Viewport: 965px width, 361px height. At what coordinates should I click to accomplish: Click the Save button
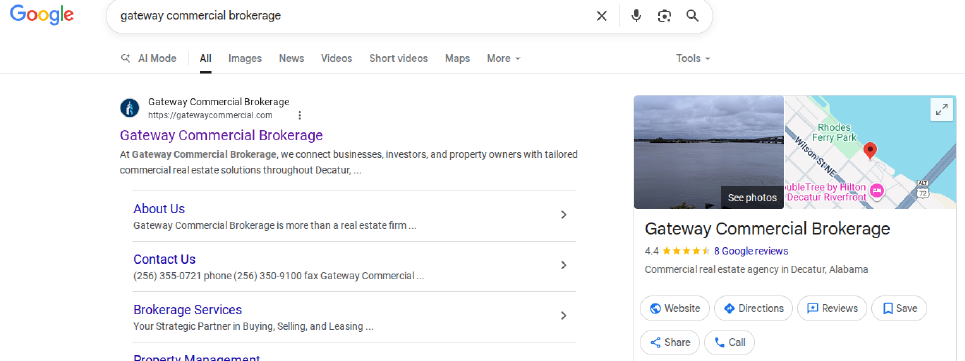pos(899,308)
